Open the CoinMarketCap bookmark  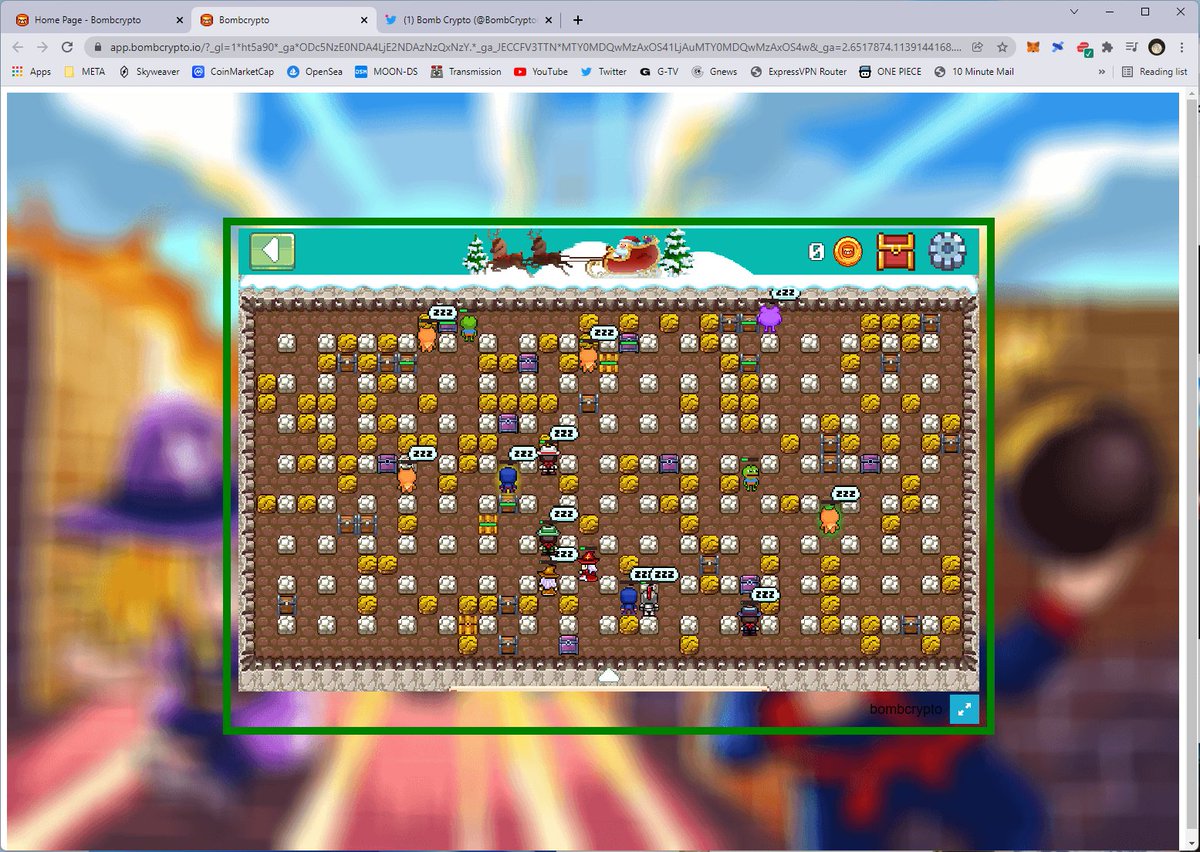pyautogui.click(x=233, y=72)
